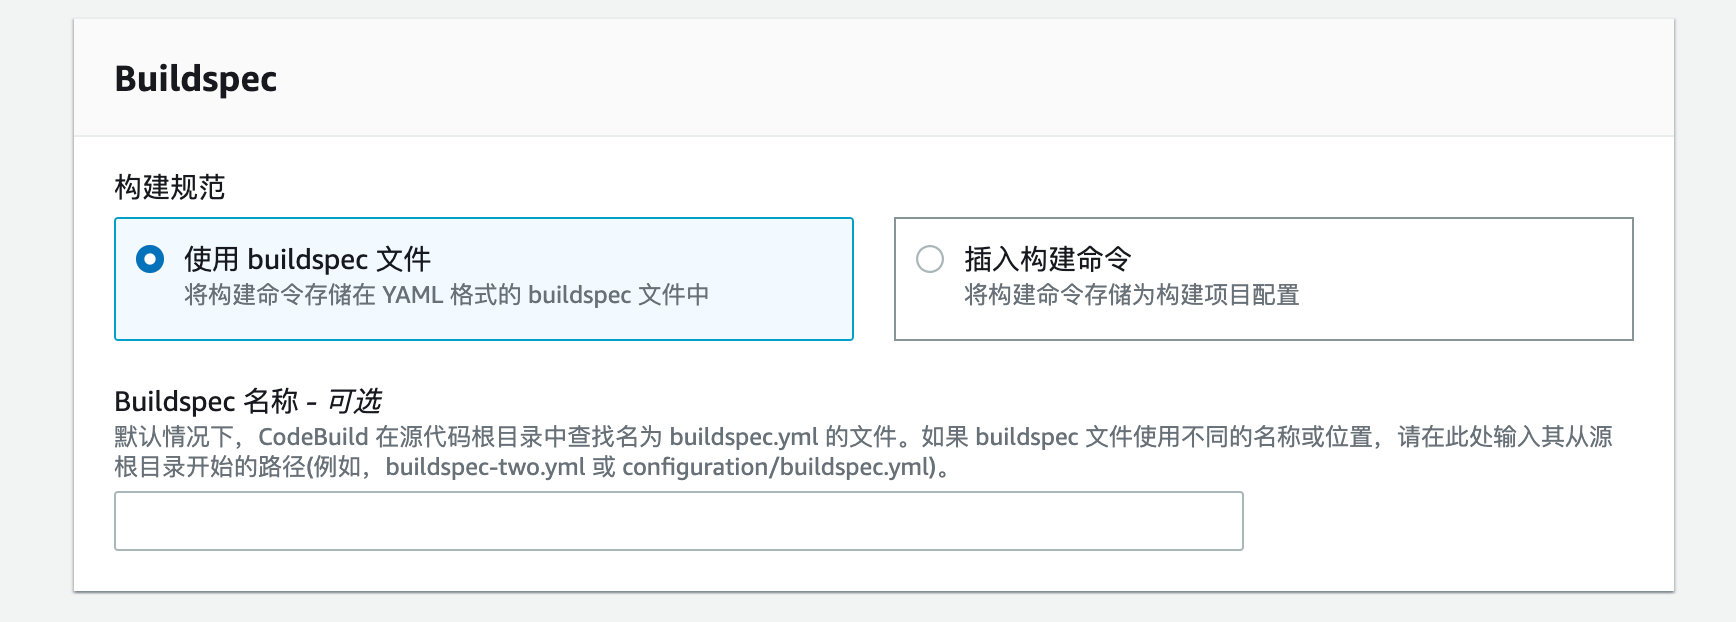
Task: Click the 将构建命令存储为构建项目配置 description text
Action: click(1131, 295)
